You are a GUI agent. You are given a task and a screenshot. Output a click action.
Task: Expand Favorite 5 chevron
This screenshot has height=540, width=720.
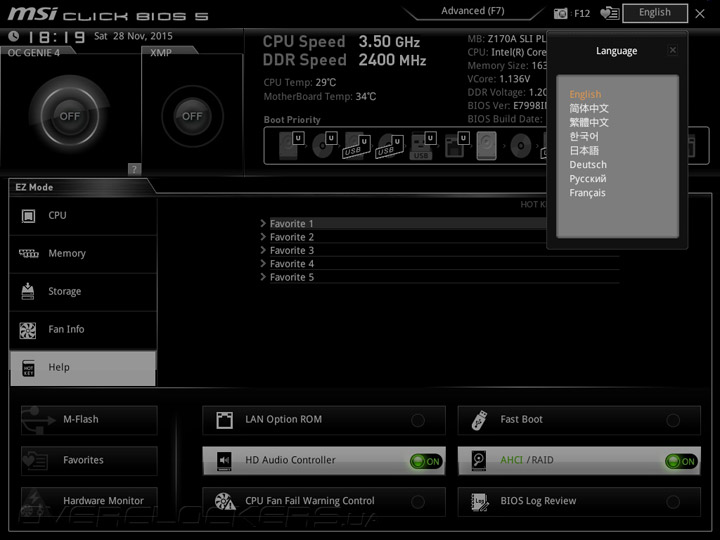tap(263, 276)
